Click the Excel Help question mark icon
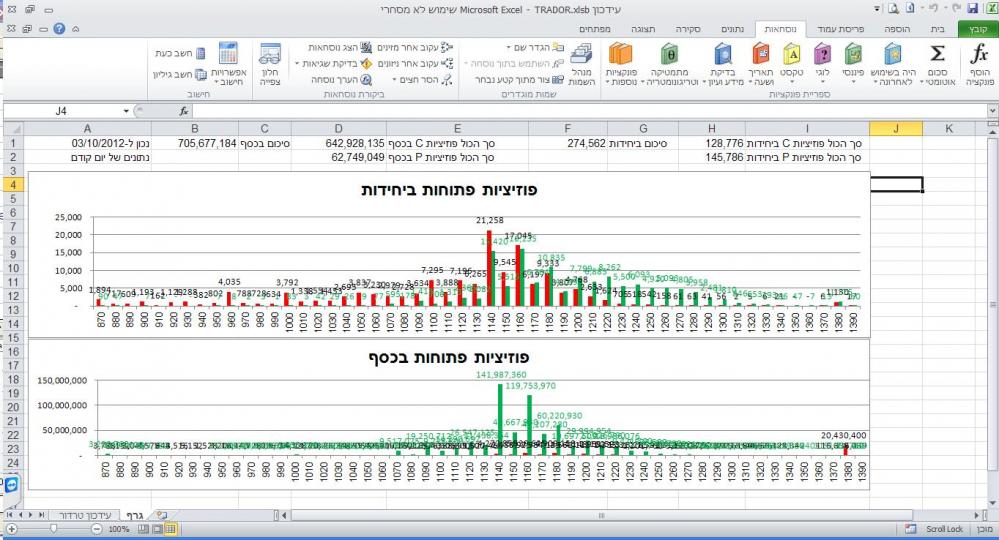This screenshot has width=999, height=540. (61, 29)
